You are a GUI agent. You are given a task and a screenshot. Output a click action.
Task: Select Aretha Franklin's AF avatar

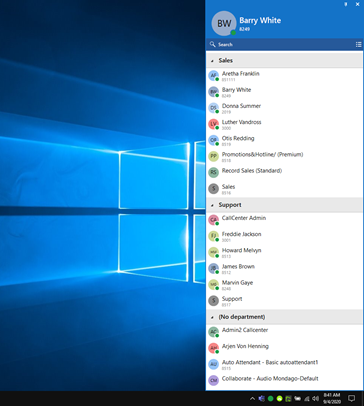(x=213, y=75)
